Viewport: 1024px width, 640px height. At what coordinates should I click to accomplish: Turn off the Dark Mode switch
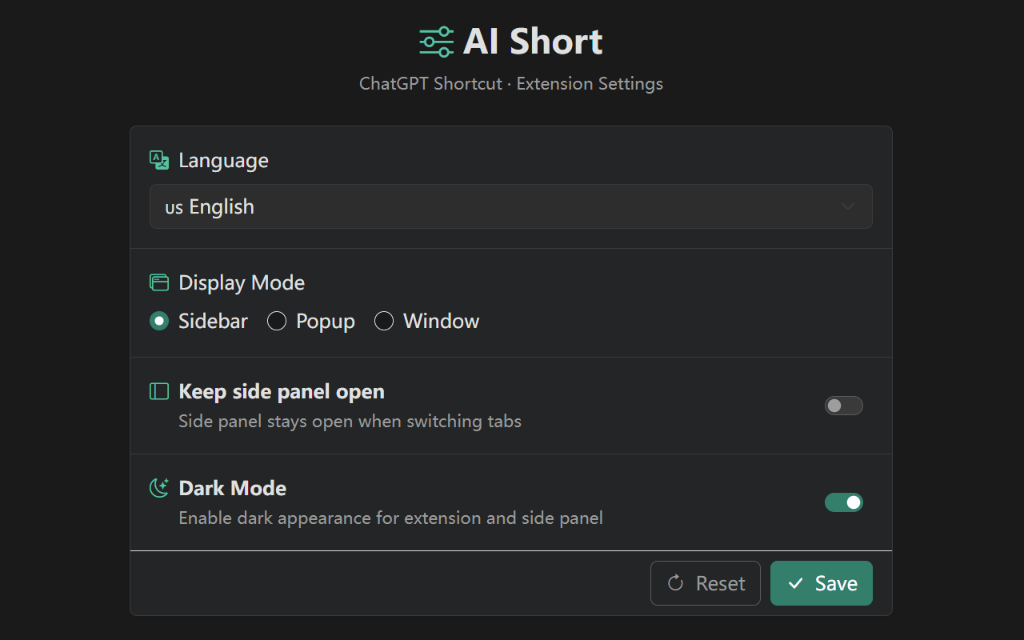[x=843, y=502]
